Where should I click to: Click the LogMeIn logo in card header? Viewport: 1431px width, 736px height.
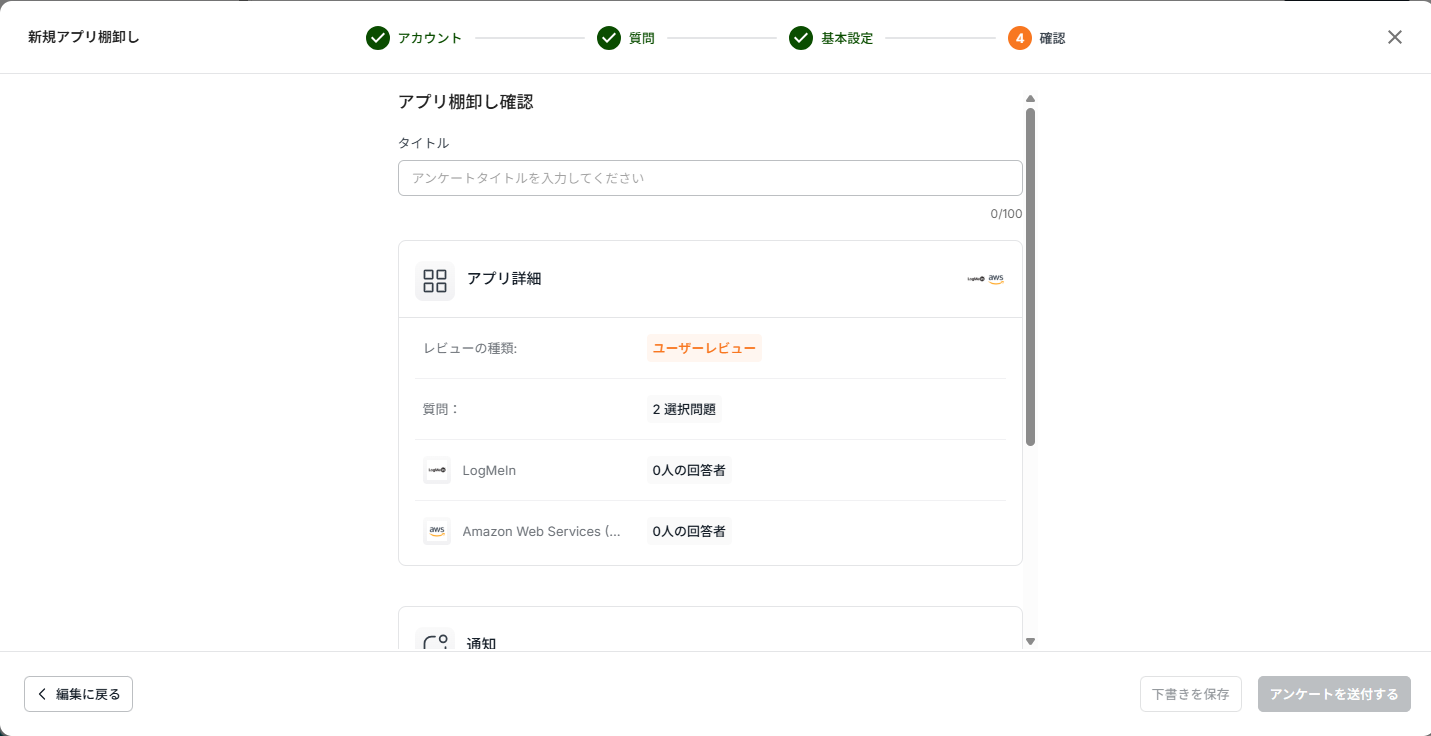pos(976,279)
